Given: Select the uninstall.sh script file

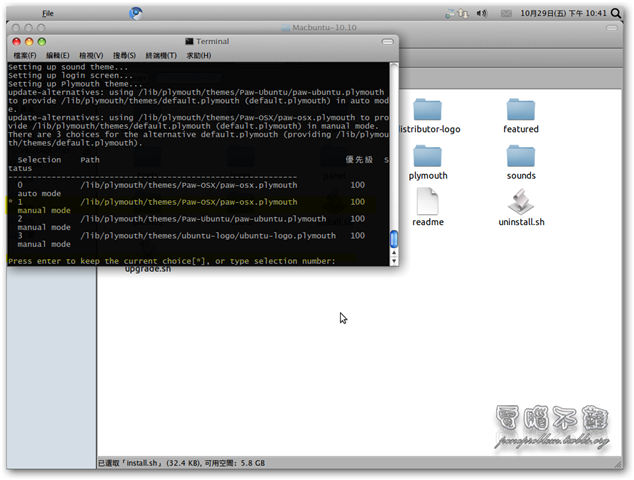Looking at the screenshot, I should tap(520, 203).
